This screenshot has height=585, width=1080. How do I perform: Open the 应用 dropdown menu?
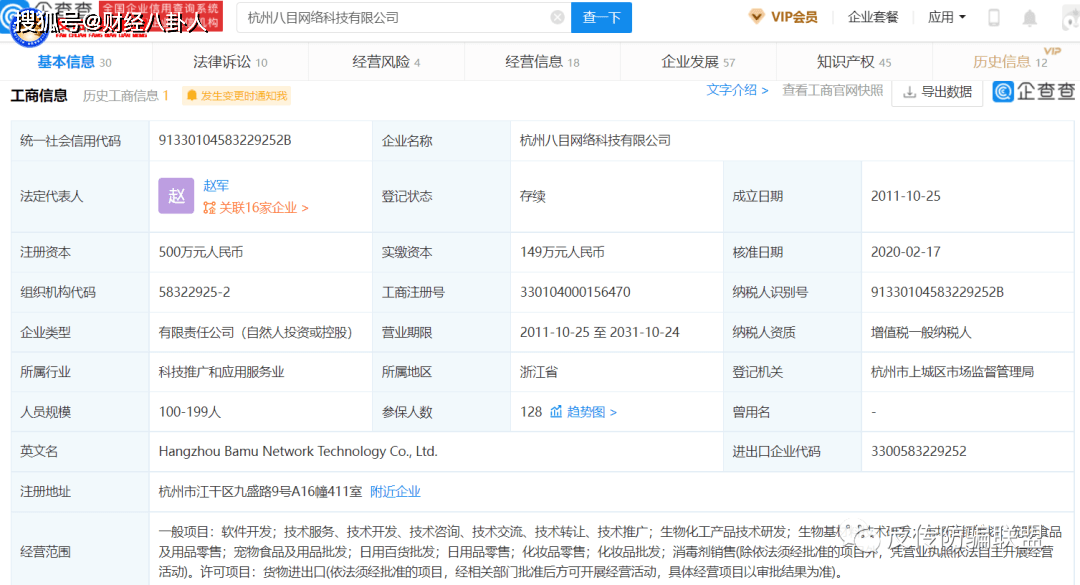[x=946, y=17]
